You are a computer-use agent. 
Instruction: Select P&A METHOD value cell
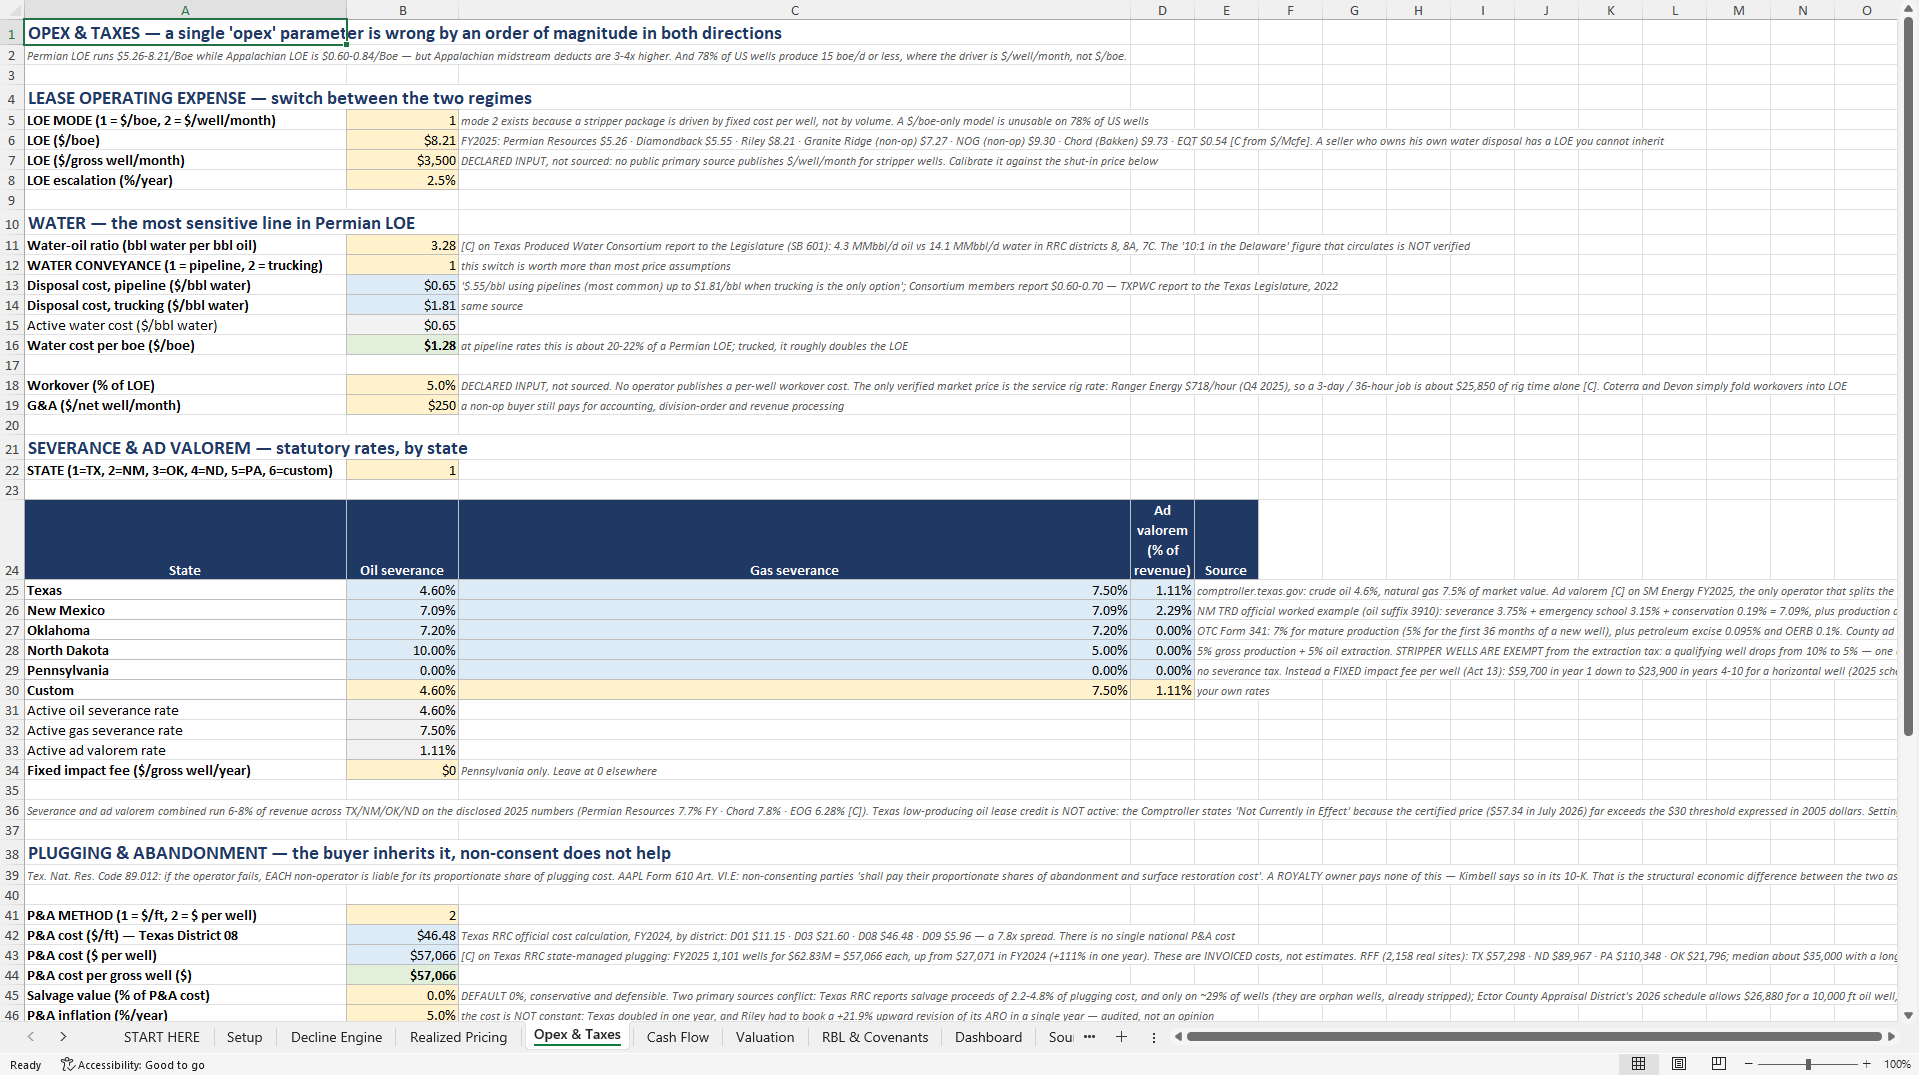coord(402,915)
